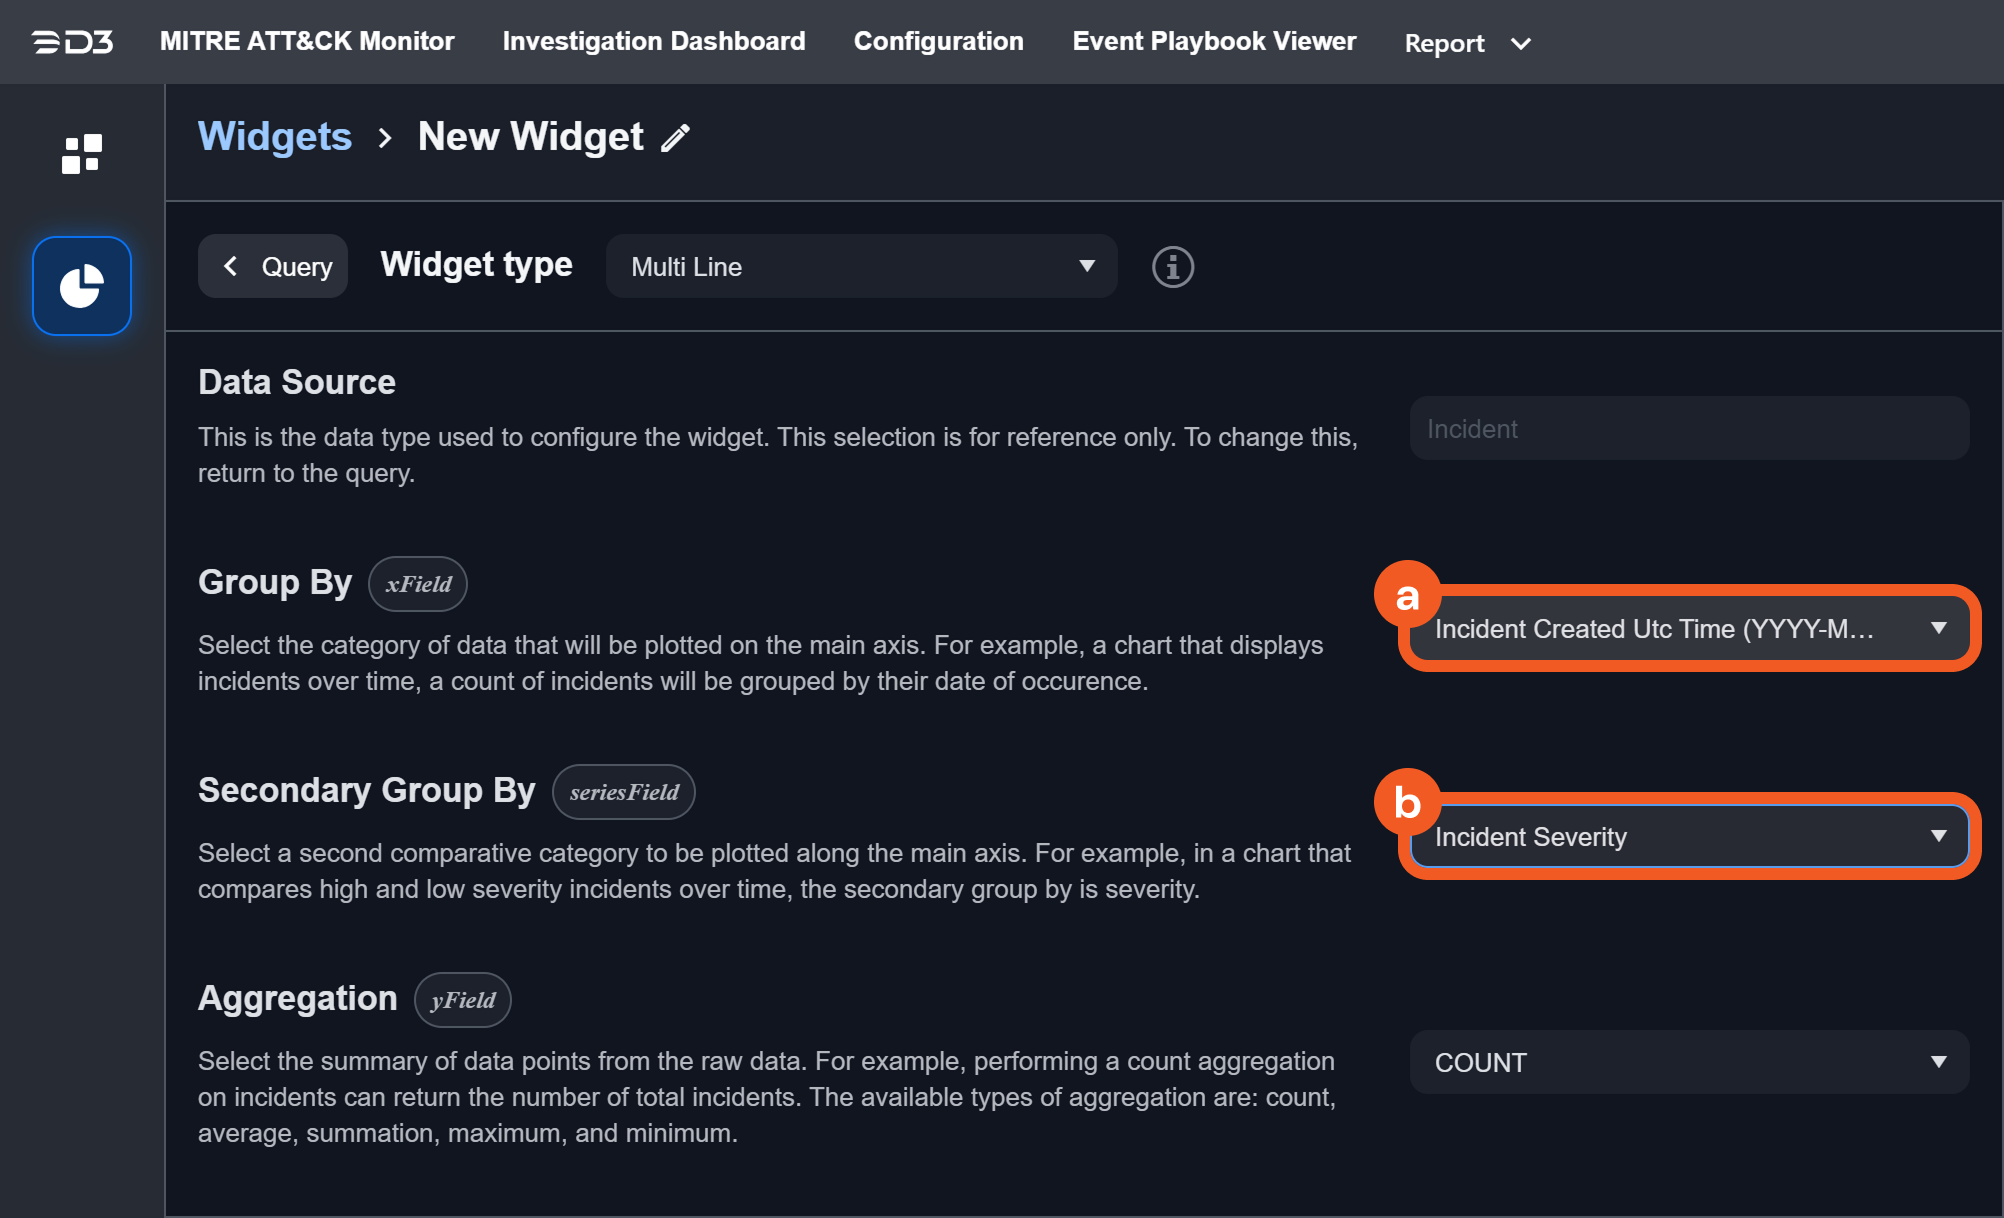This screenshot has width=2004, height=1218.
Task: Click the disabled Incident data source field
Action: (x=1688, y=429)
